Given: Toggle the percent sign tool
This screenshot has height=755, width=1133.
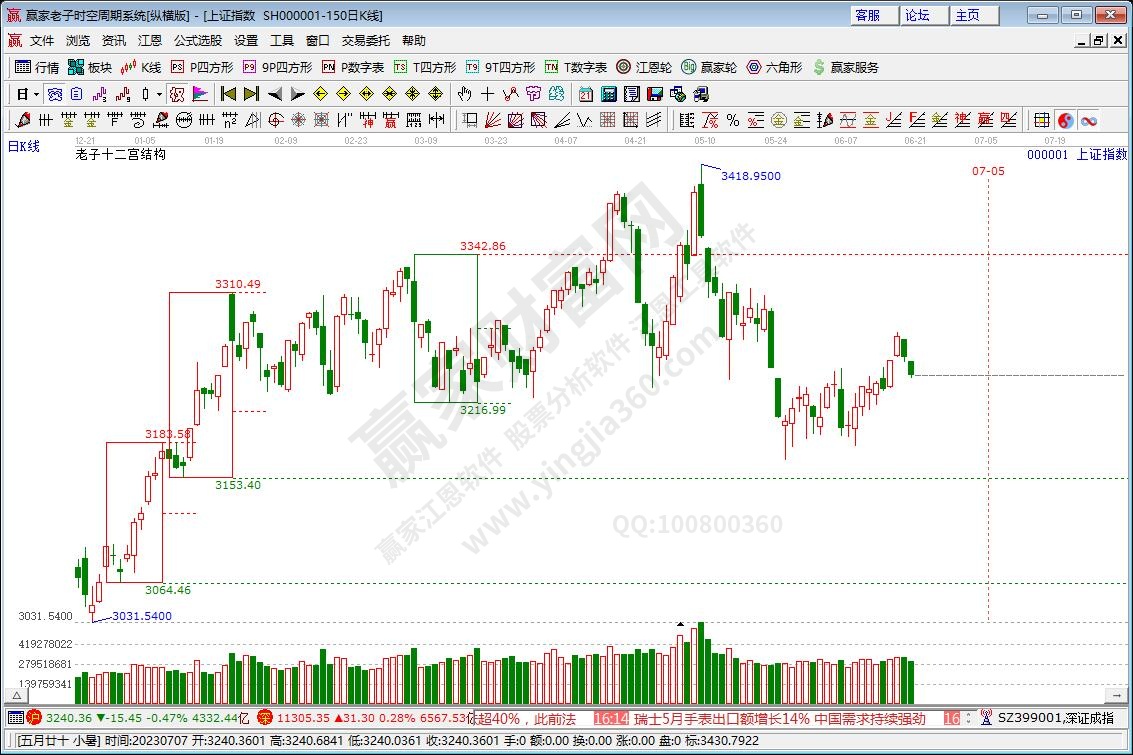Looking at the screenshot, I should tap(733, 120).
